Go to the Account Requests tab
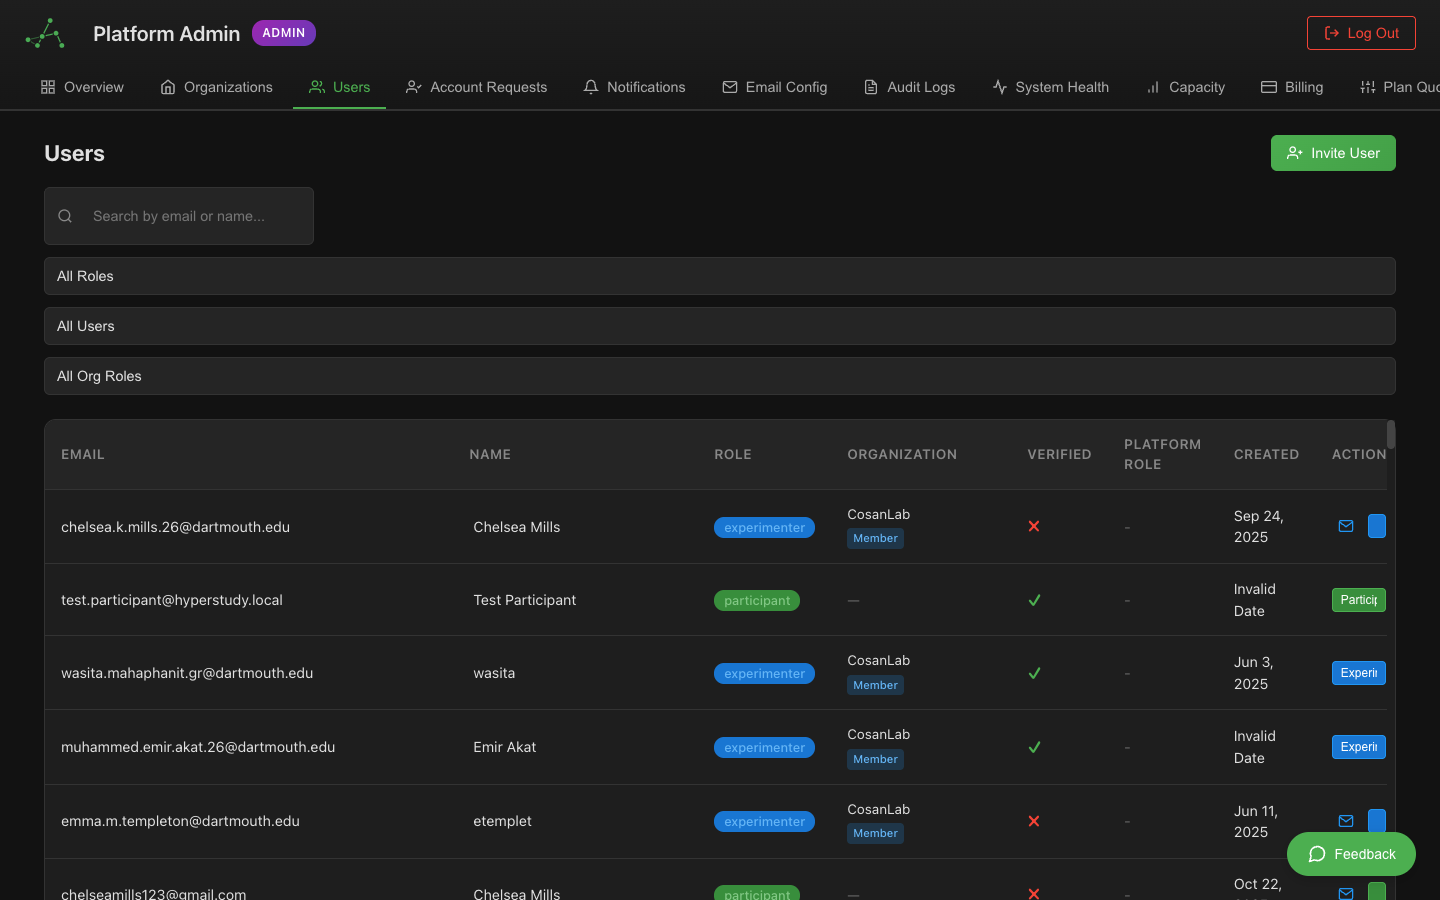Screen dimensions: 1440x900 click(476, 87)
